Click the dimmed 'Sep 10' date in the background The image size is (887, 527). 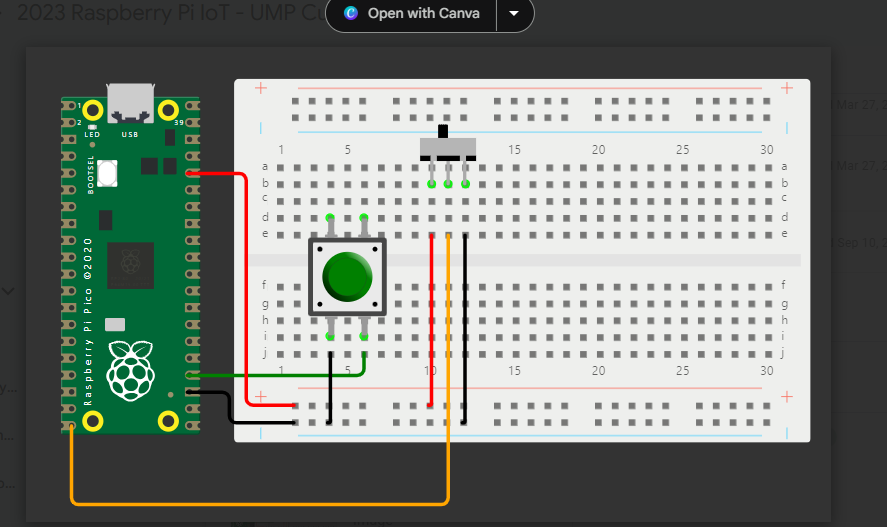pos(861,243)
